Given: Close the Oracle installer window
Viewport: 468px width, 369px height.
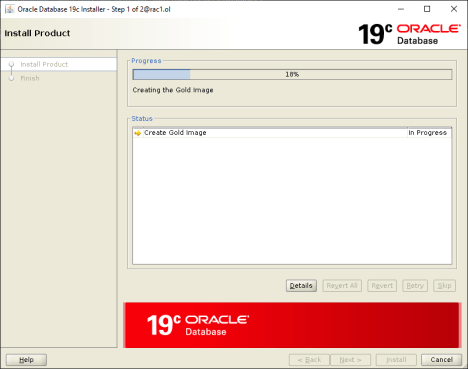Looking at the screenshot, I should [454, 9].
